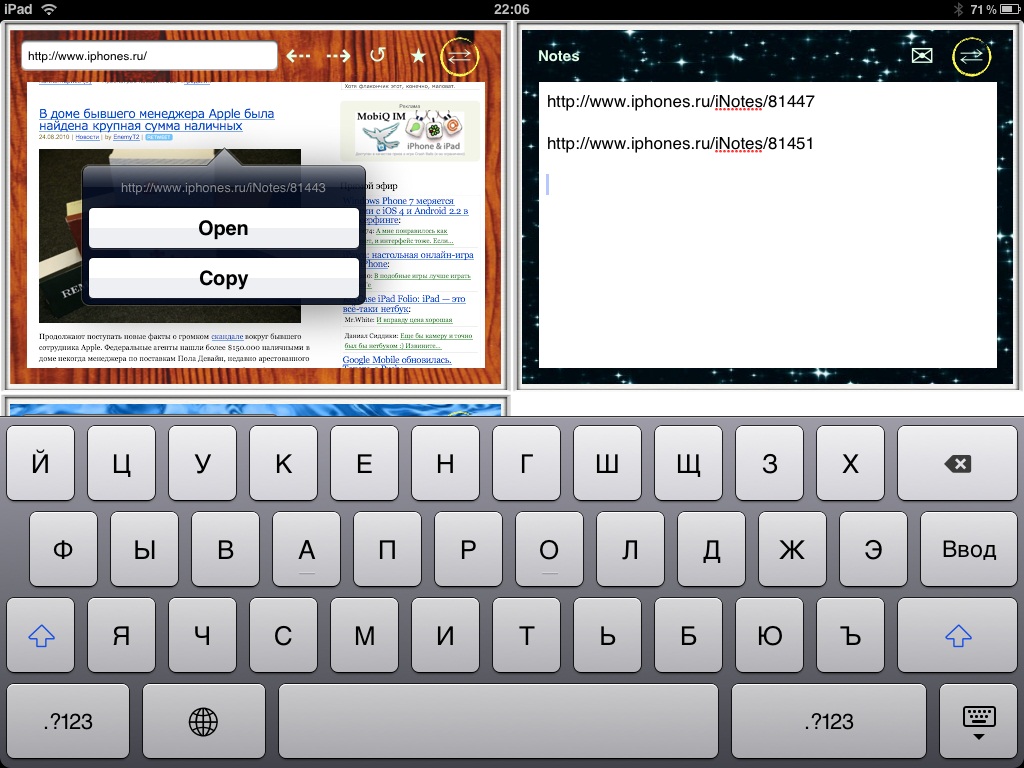Tap the Ц key

[x=121, y=463]
